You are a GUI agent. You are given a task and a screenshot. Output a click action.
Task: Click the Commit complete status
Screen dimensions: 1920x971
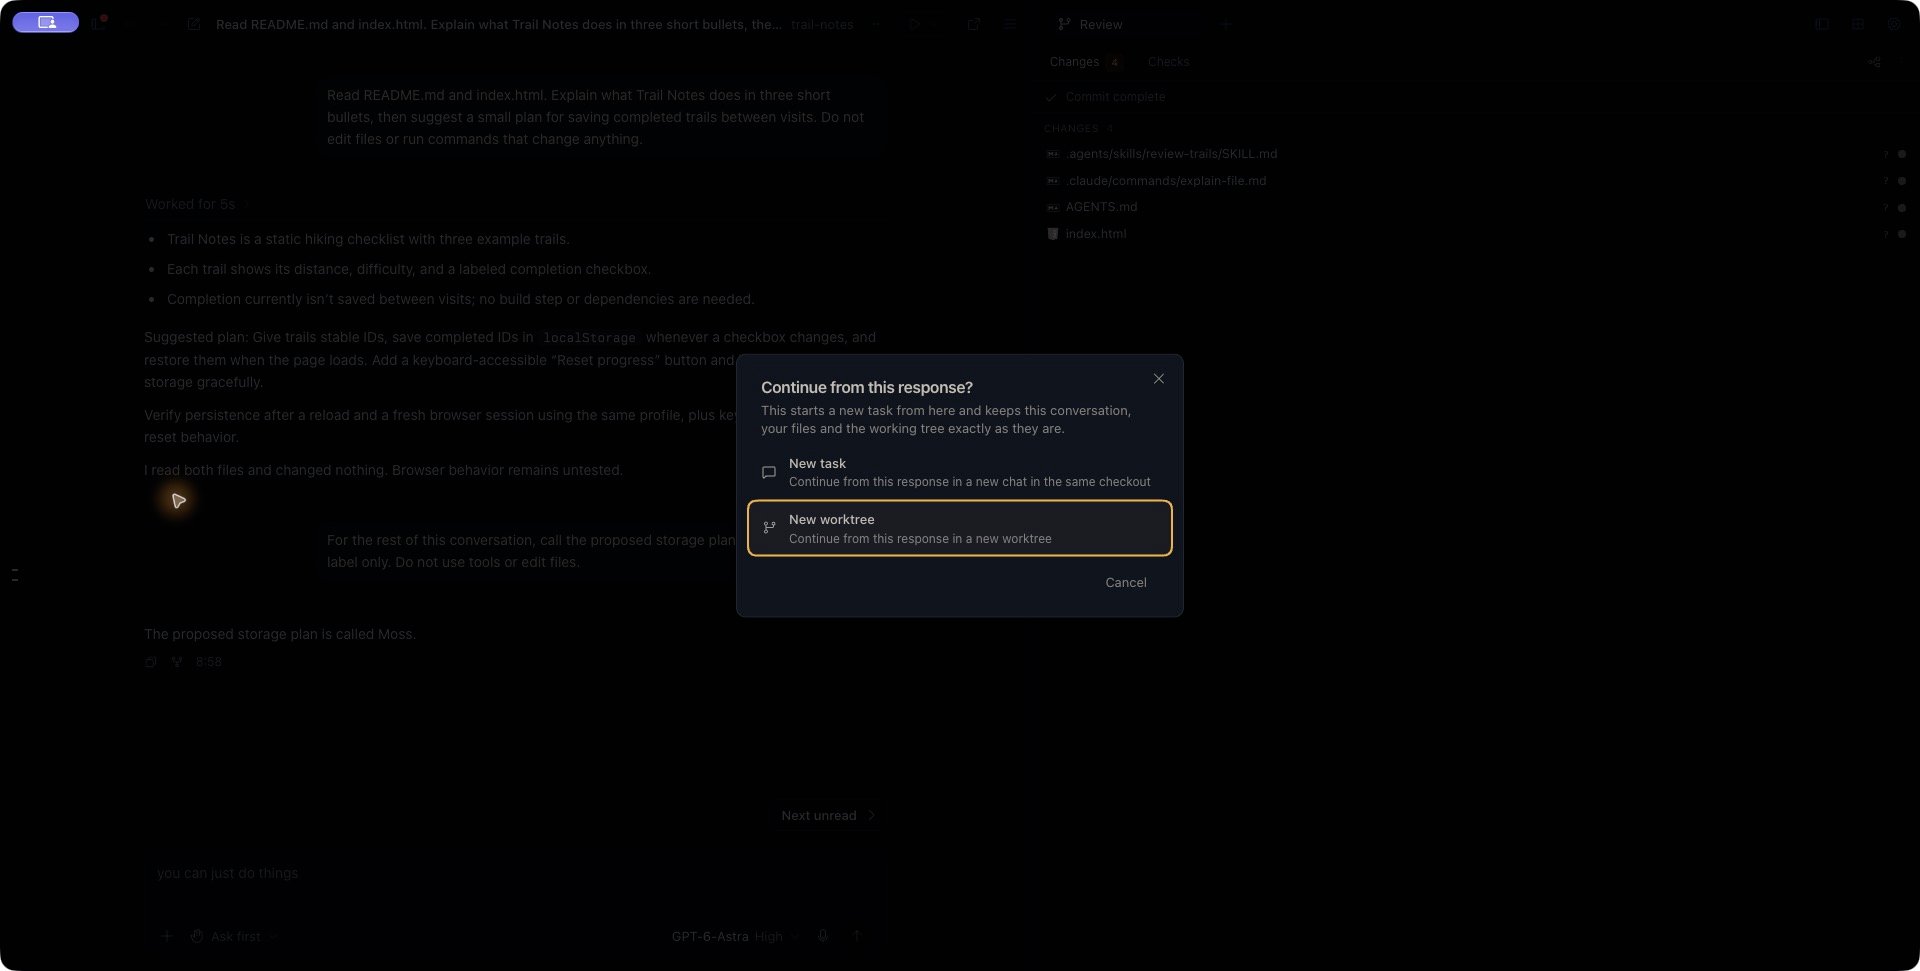pos(1105,97)
